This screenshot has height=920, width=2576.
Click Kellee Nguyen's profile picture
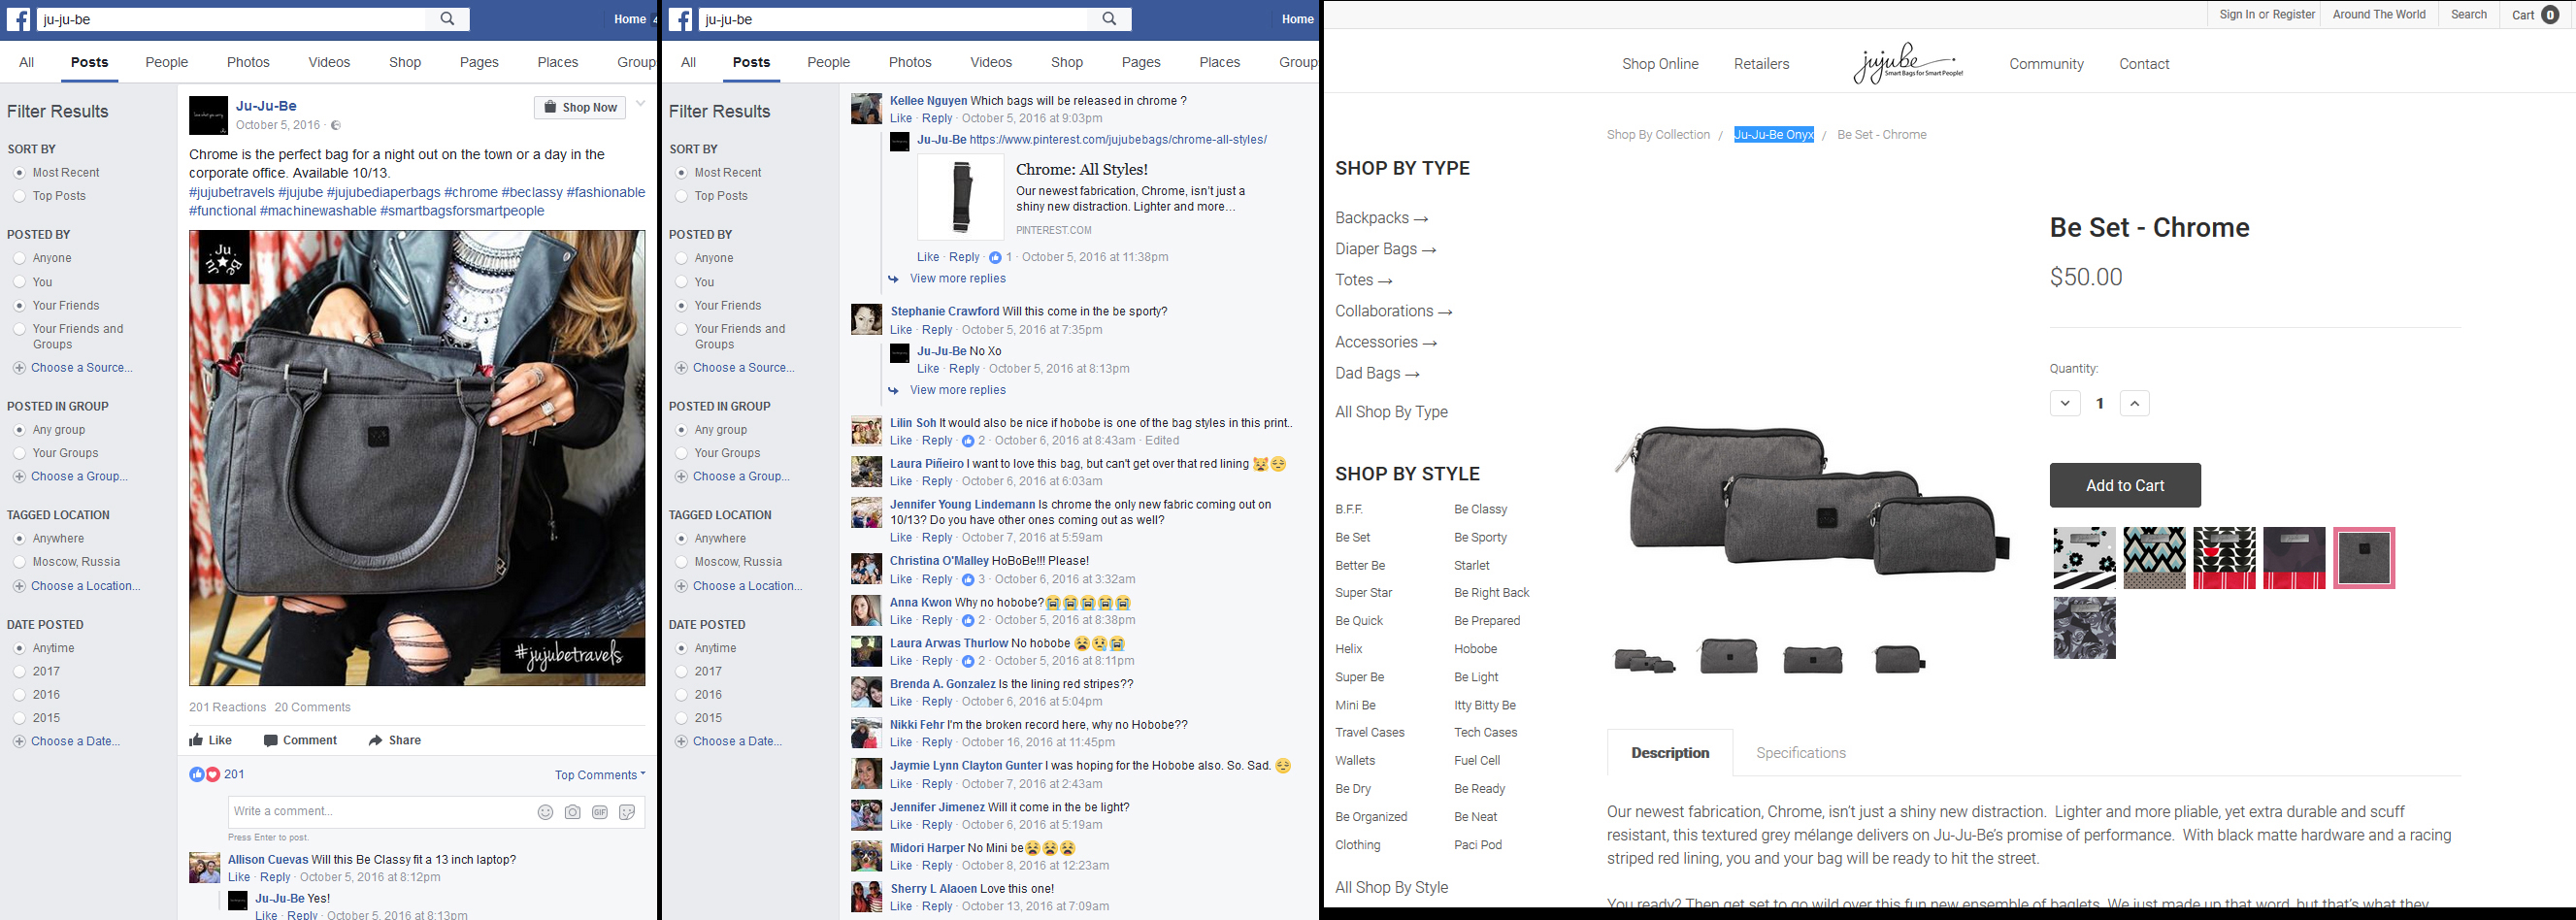866,109
